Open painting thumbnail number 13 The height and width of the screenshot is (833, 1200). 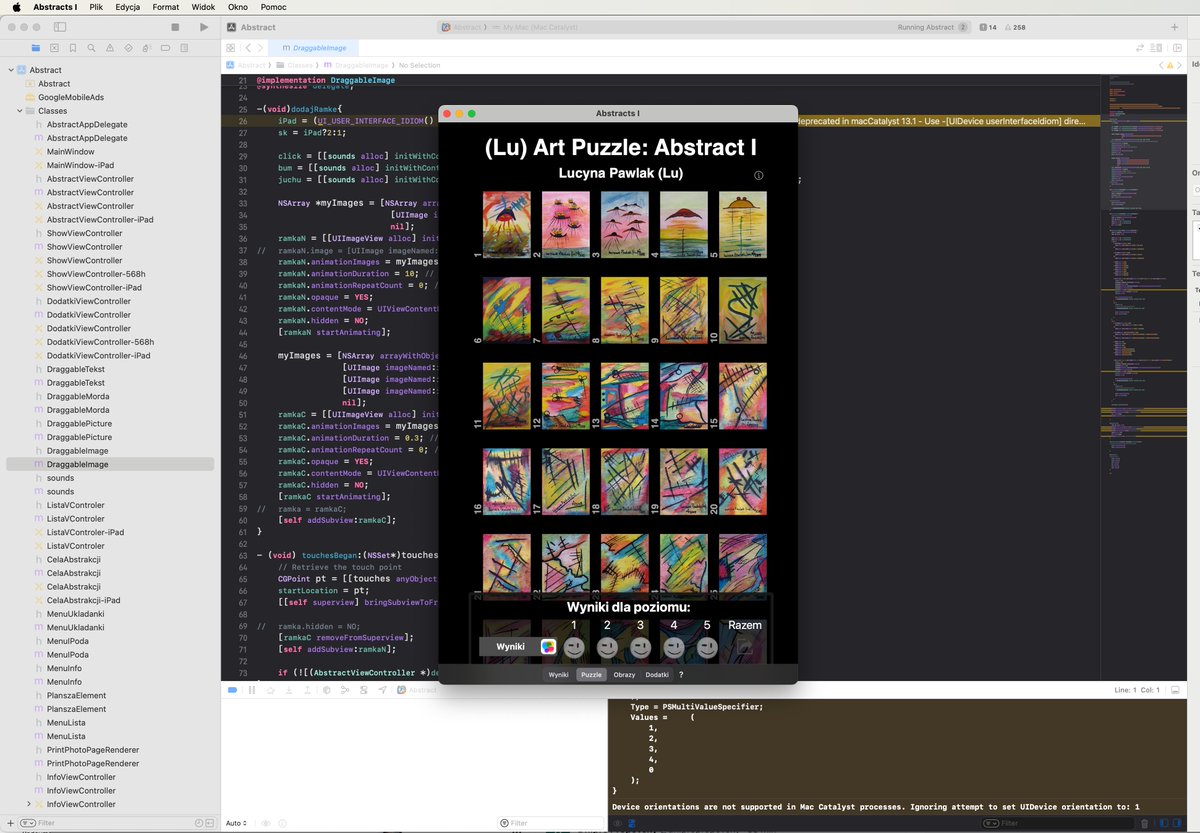[625, 396]
